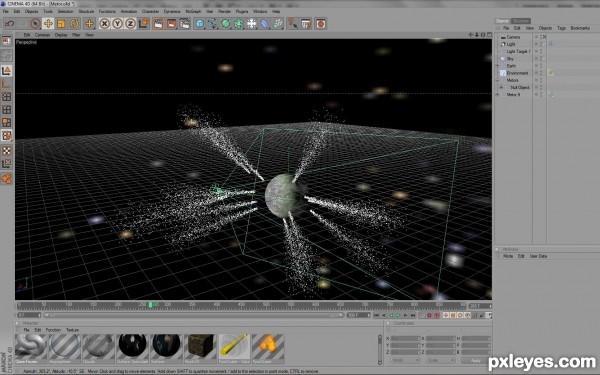
Task: Click the X position input field
Action: (x=405, y=339)
